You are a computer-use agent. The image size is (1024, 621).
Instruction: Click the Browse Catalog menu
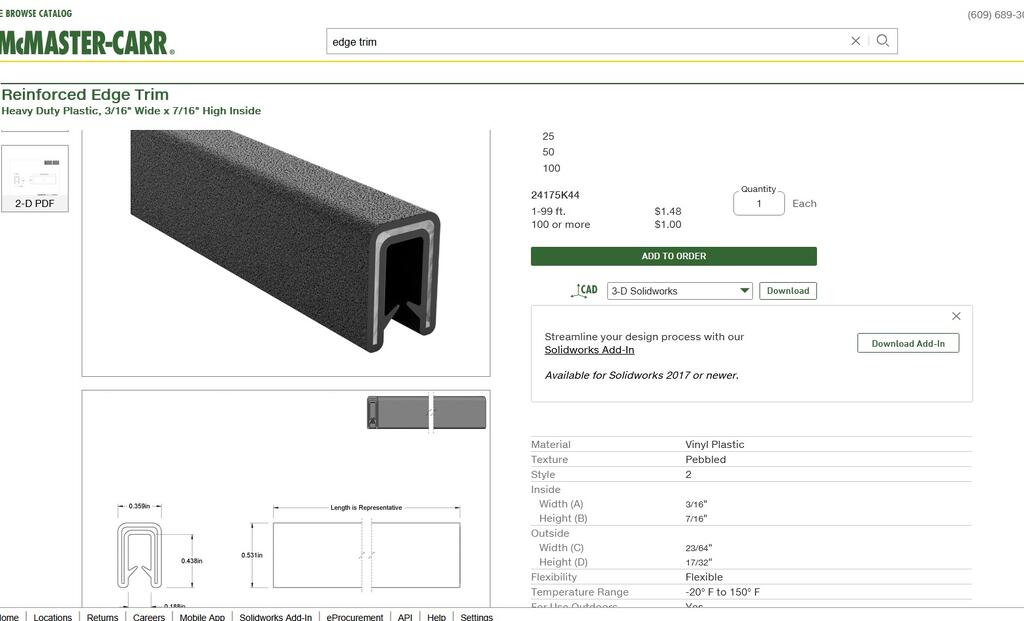[37, 14]
